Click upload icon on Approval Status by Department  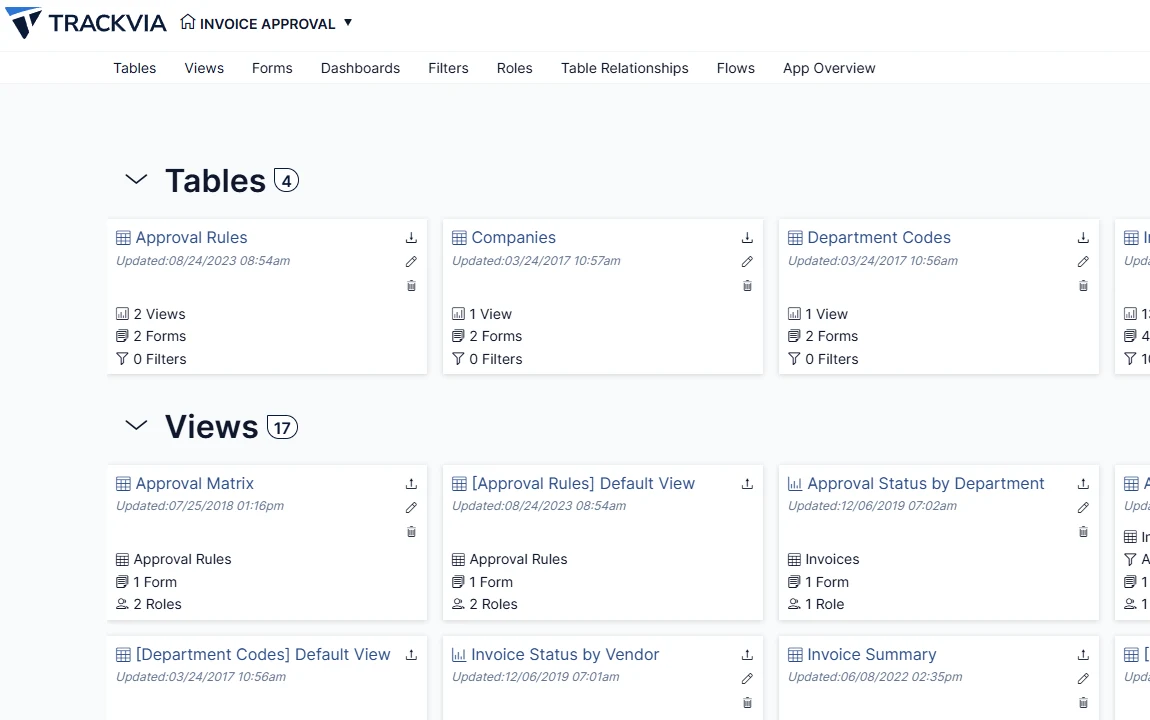[1083, 484]
